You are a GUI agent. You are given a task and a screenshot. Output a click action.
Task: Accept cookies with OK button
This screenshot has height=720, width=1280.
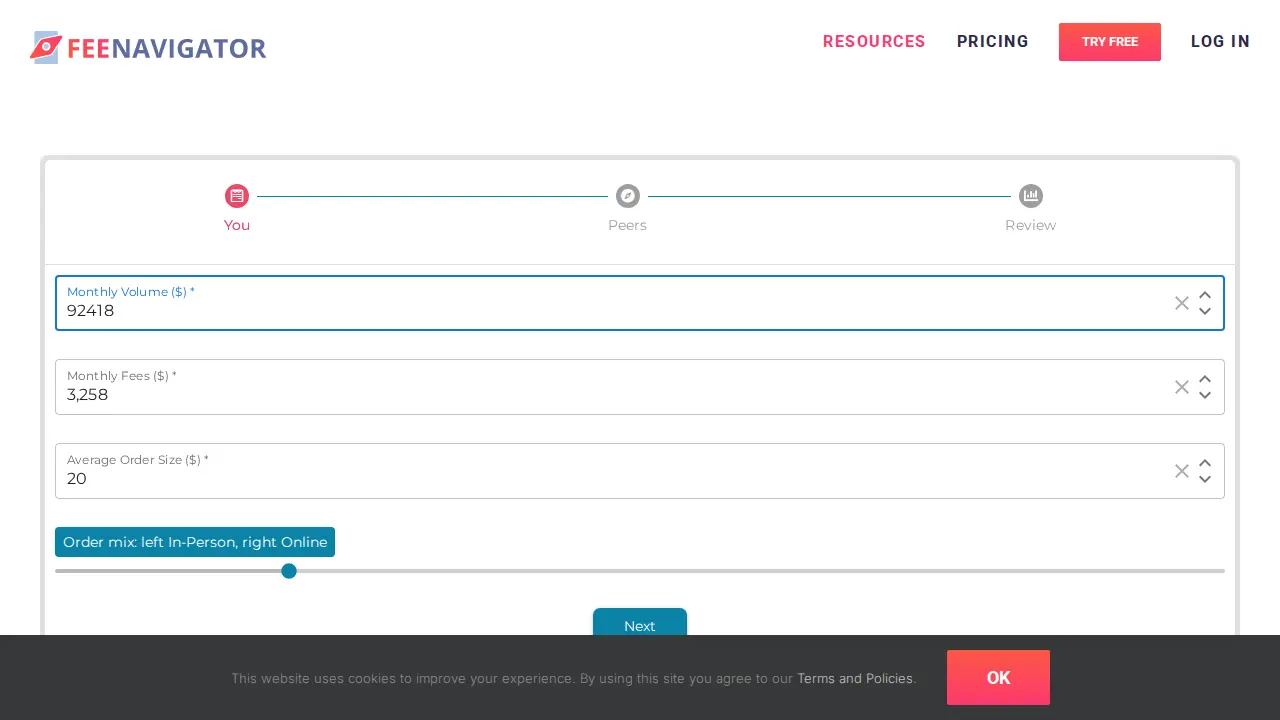click(998, 678)
